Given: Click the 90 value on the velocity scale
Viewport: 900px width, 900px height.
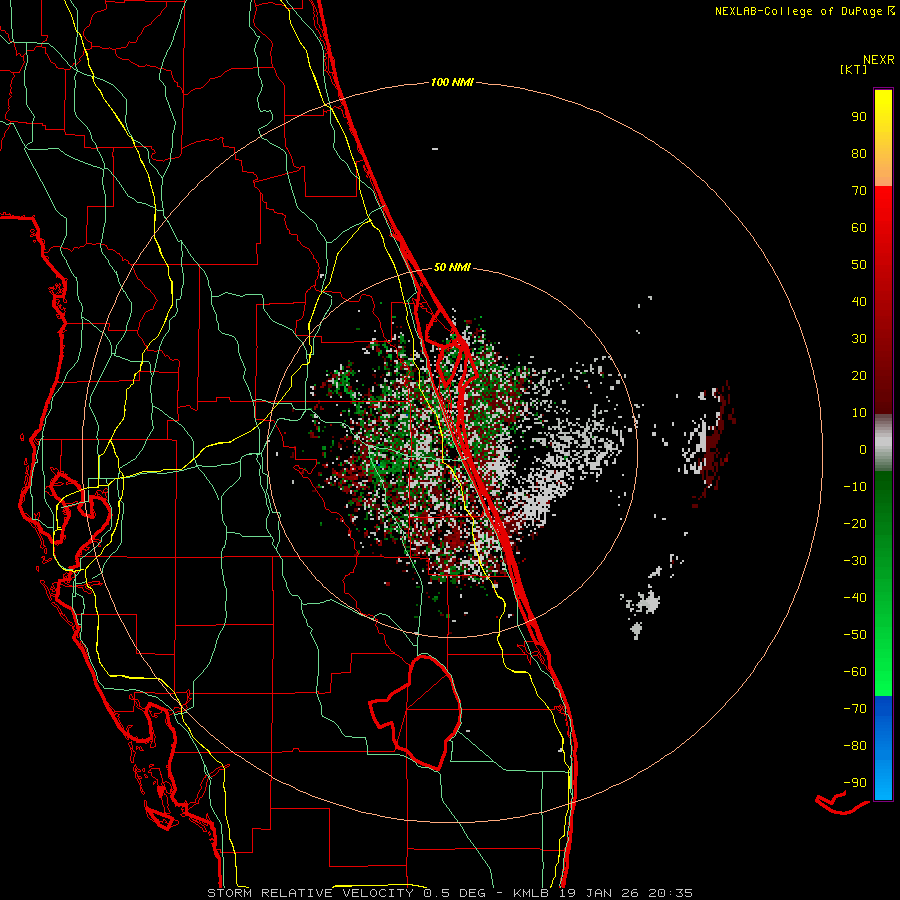Looking at the screenshot, I should click(x=859, y=117).
